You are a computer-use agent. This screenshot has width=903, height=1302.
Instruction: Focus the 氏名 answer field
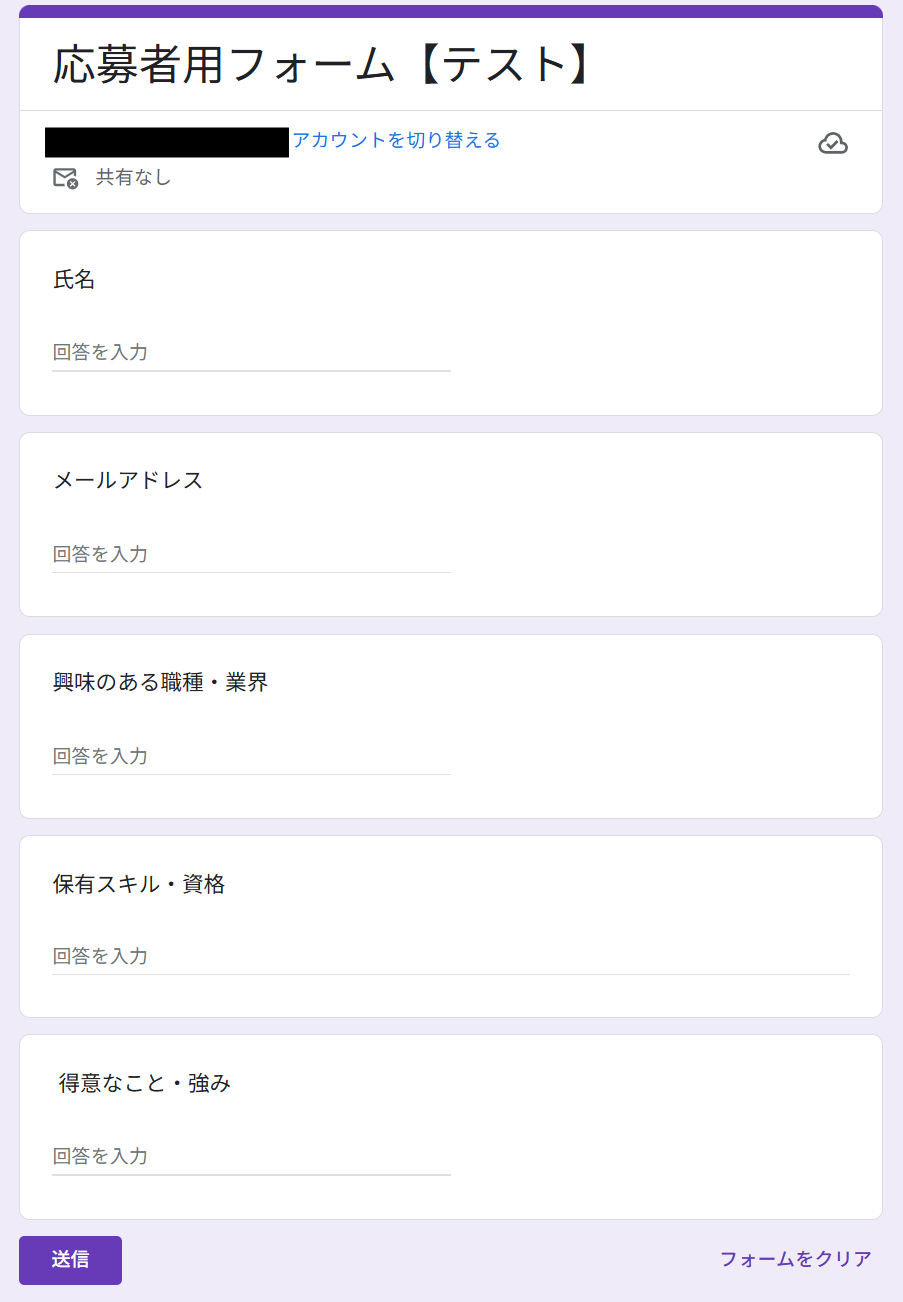point(251,353)
